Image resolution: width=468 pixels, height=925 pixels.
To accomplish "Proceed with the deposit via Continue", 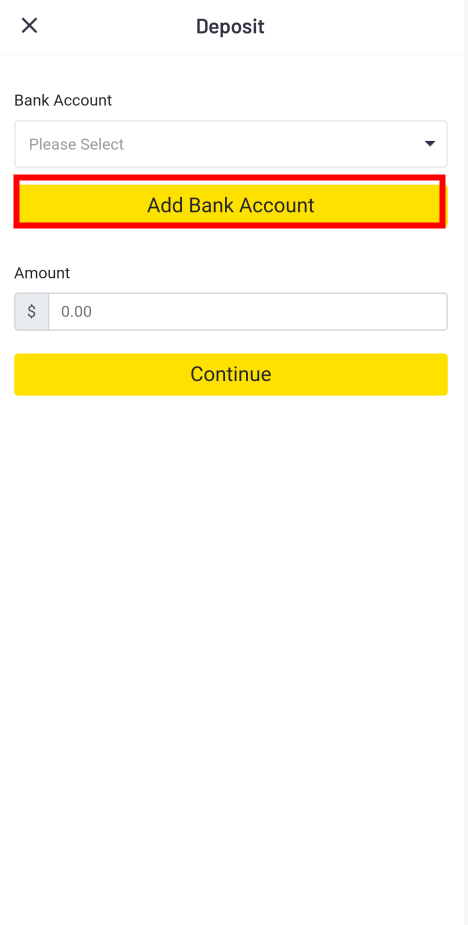I will click(x=231, y=374).
